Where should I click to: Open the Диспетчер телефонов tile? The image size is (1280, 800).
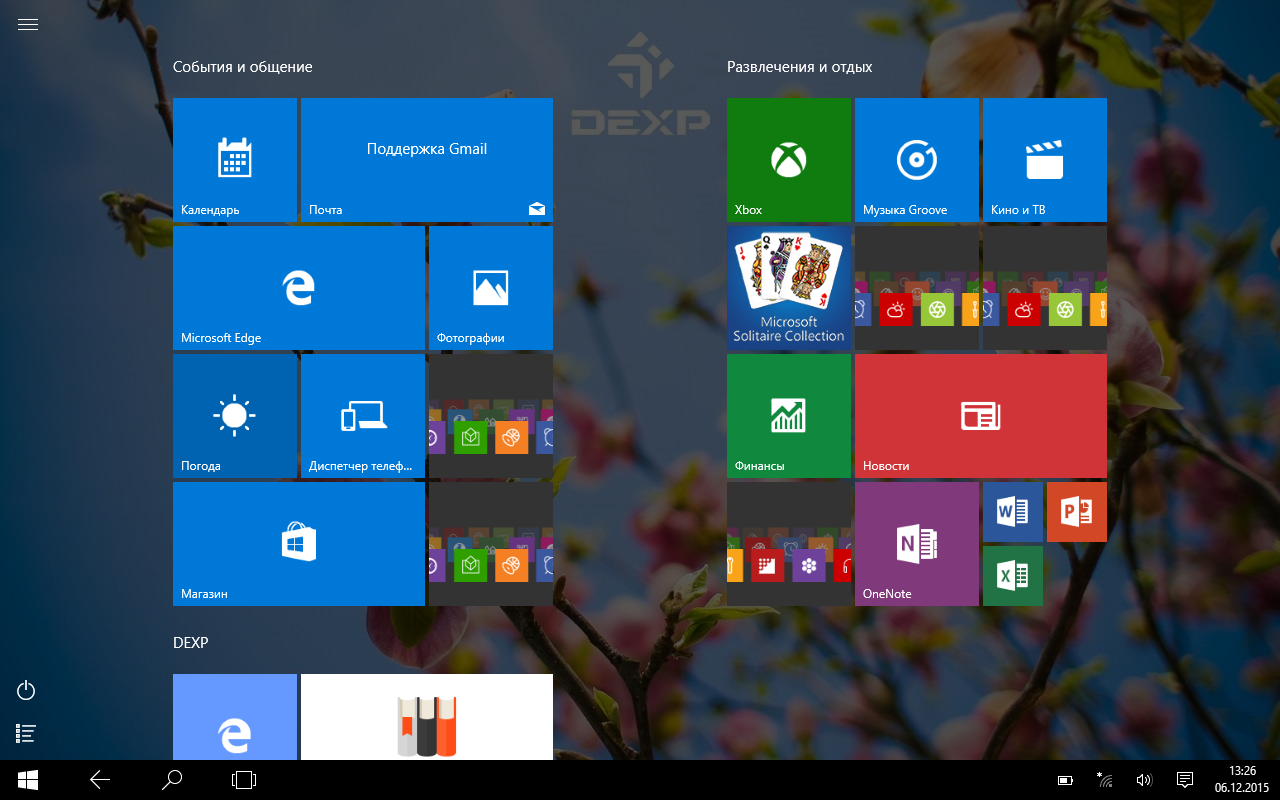point(363,416)
